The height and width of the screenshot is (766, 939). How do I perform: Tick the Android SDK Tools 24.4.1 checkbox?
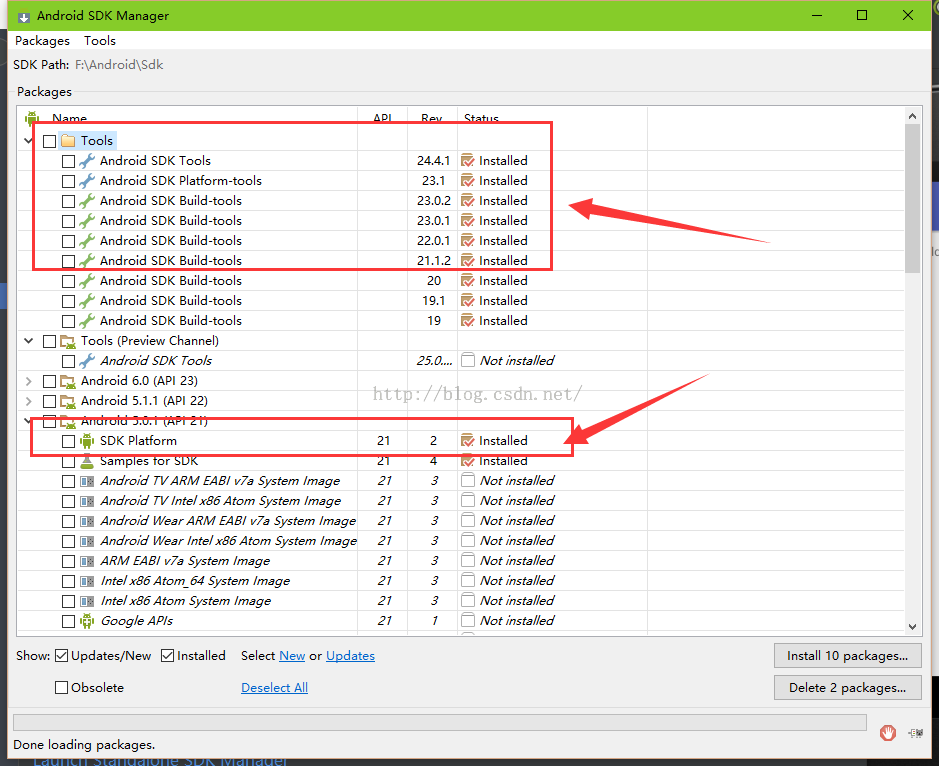point(68,161)
